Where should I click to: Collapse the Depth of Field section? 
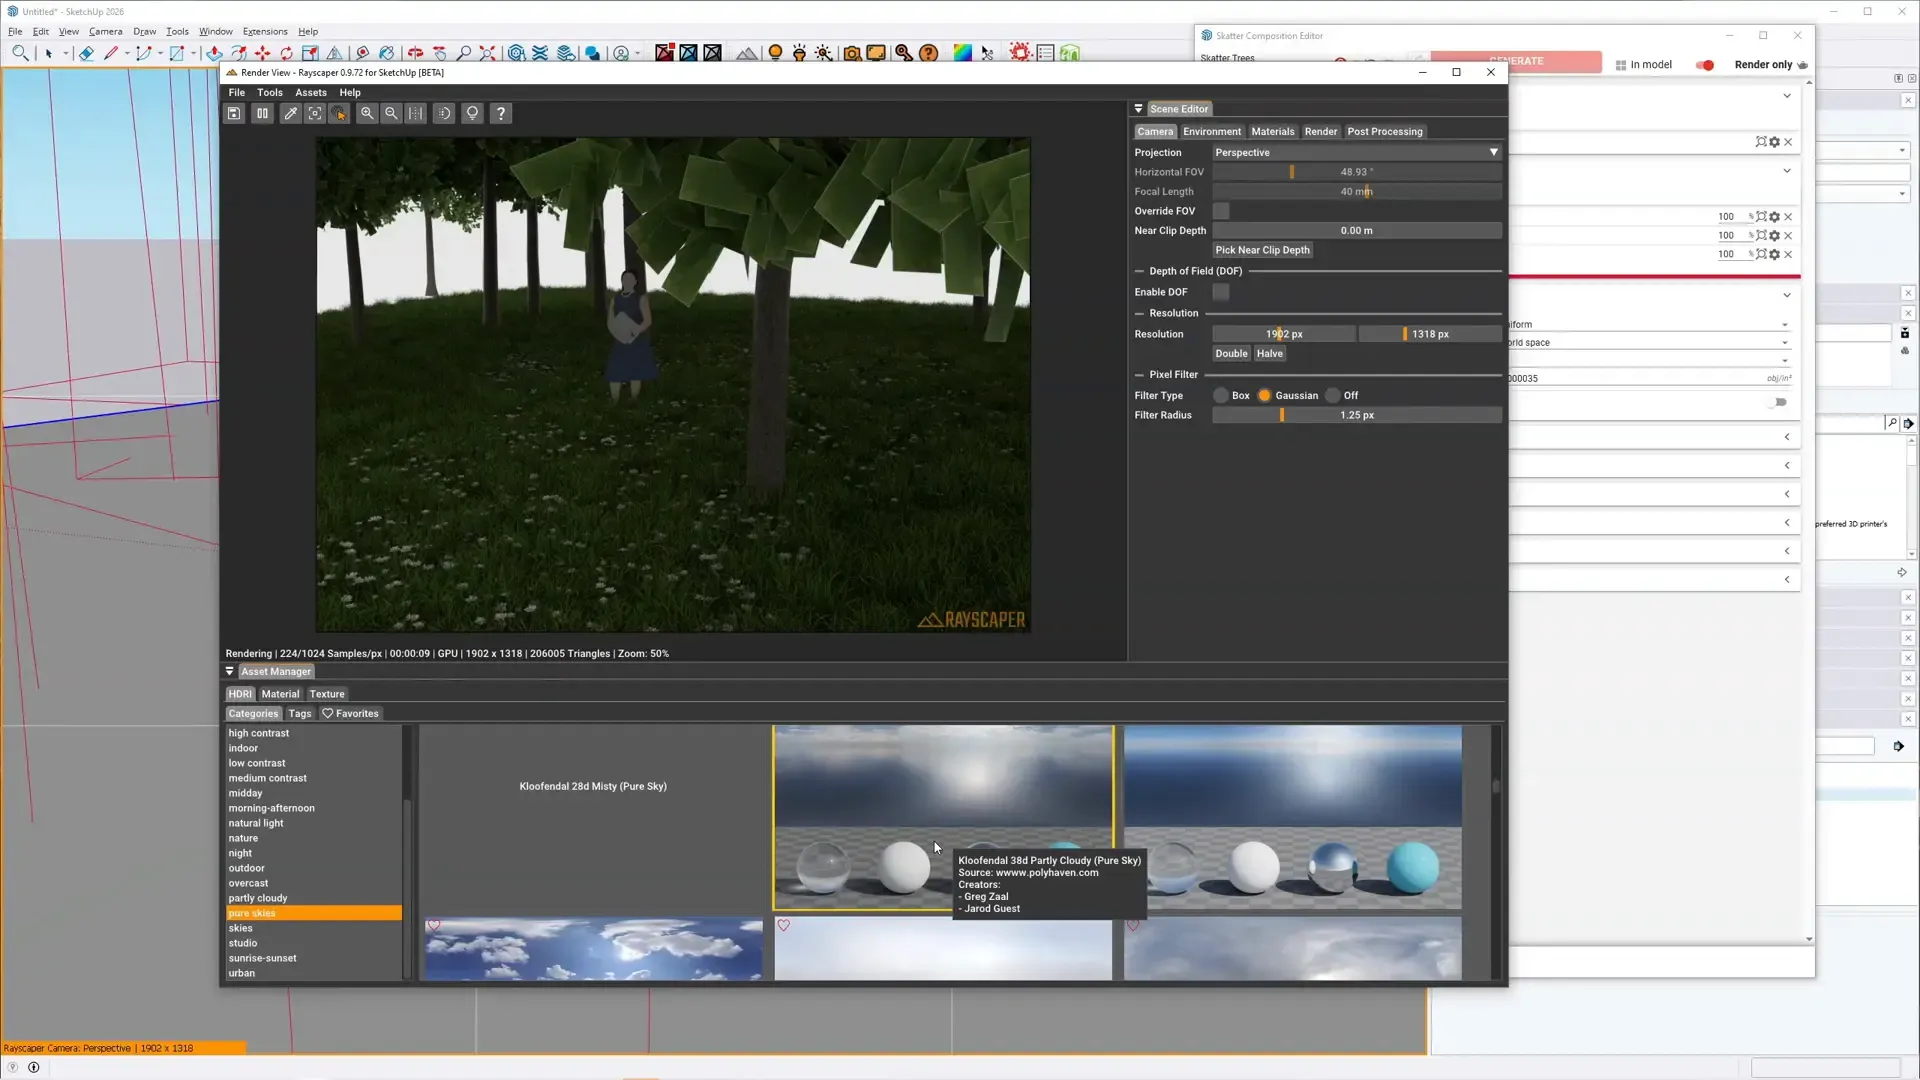click(1139, 271)
